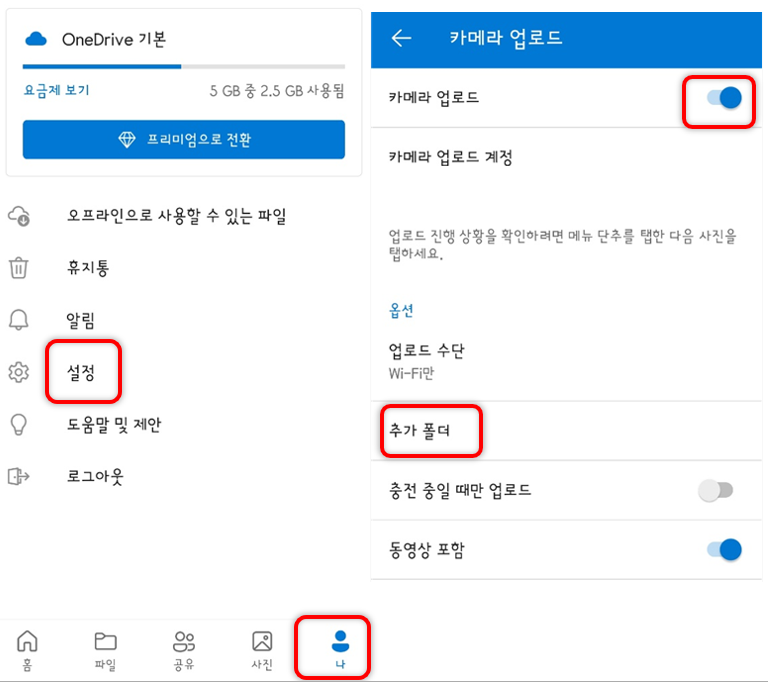768x682 pixels.
Task: Open 업로드 수단 Wi-Fi만 option
Action: click(x=566, y=362)
